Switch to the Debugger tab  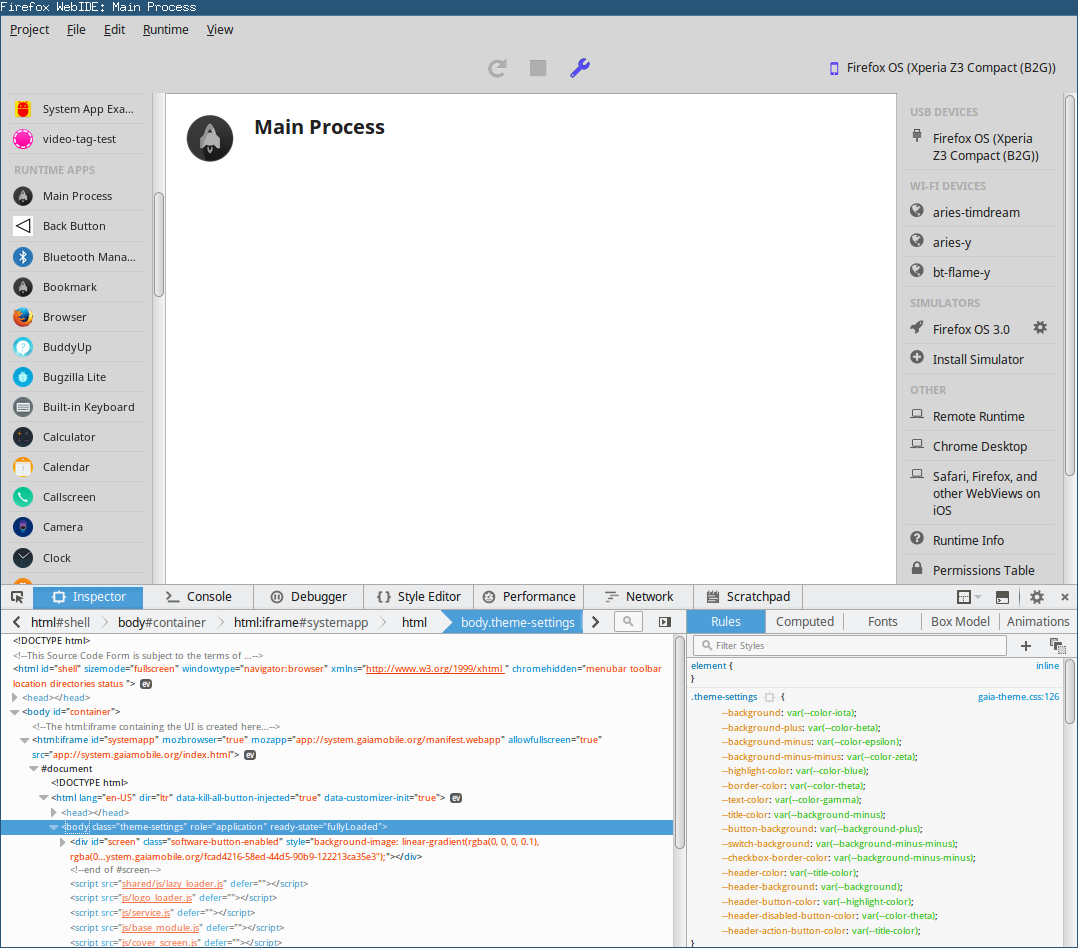(x=308, y=597)
